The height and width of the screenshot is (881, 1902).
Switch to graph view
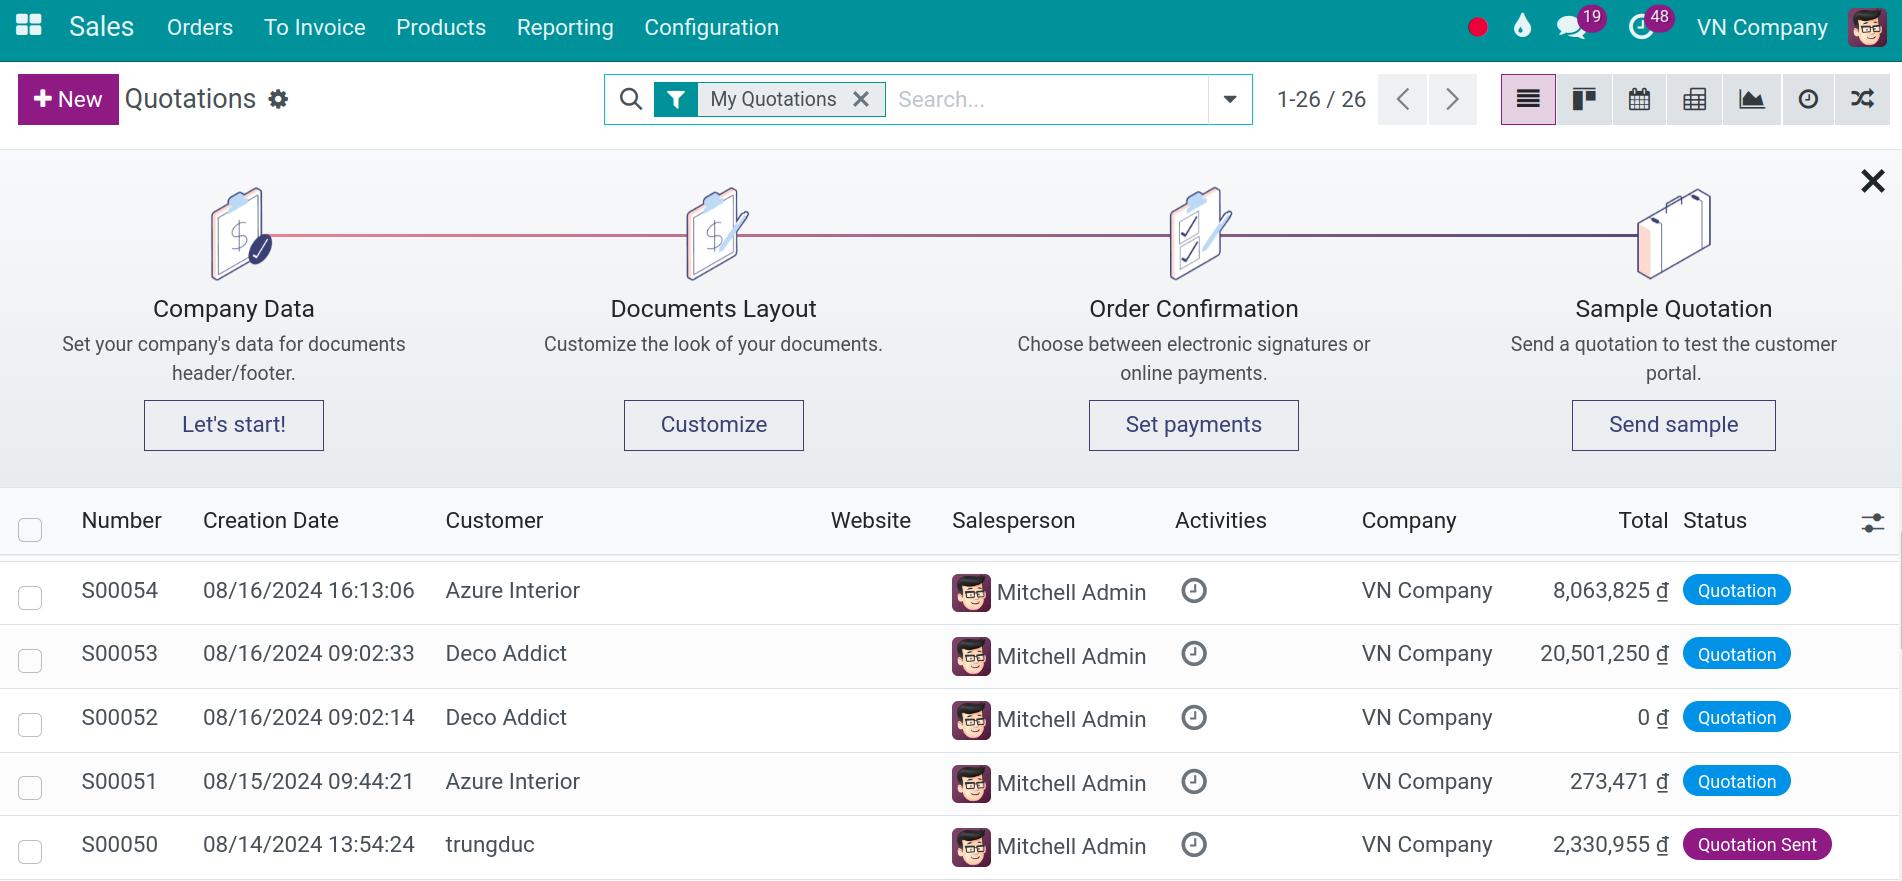pyautogui.click(x=1751, y=99)
